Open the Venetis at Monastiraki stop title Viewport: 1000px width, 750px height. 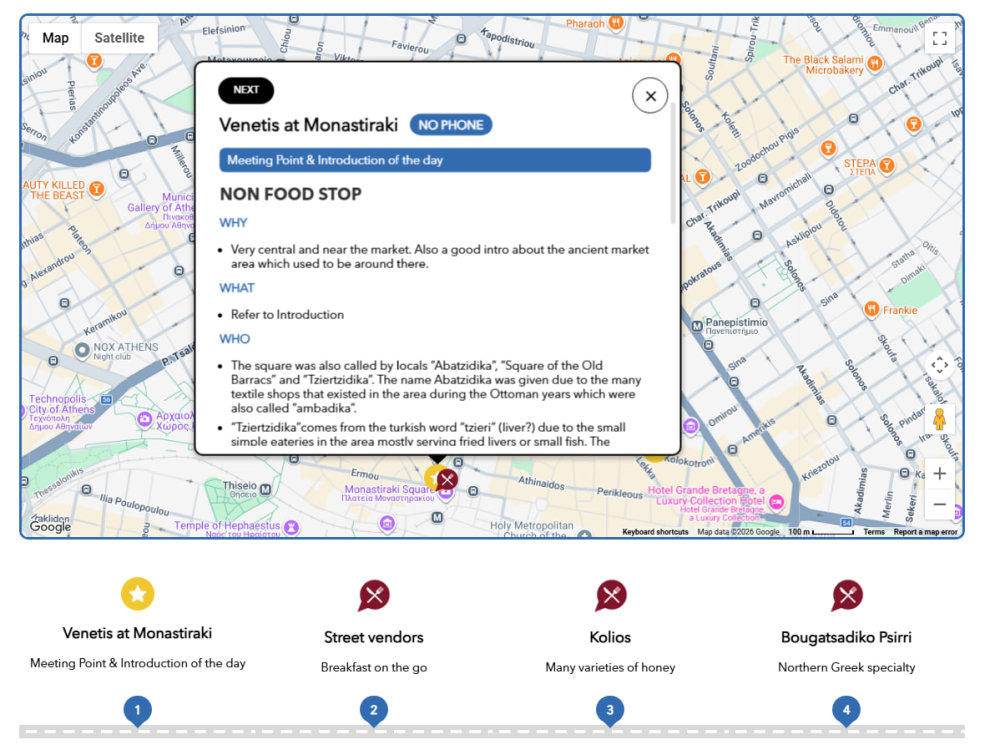(137, 633)
